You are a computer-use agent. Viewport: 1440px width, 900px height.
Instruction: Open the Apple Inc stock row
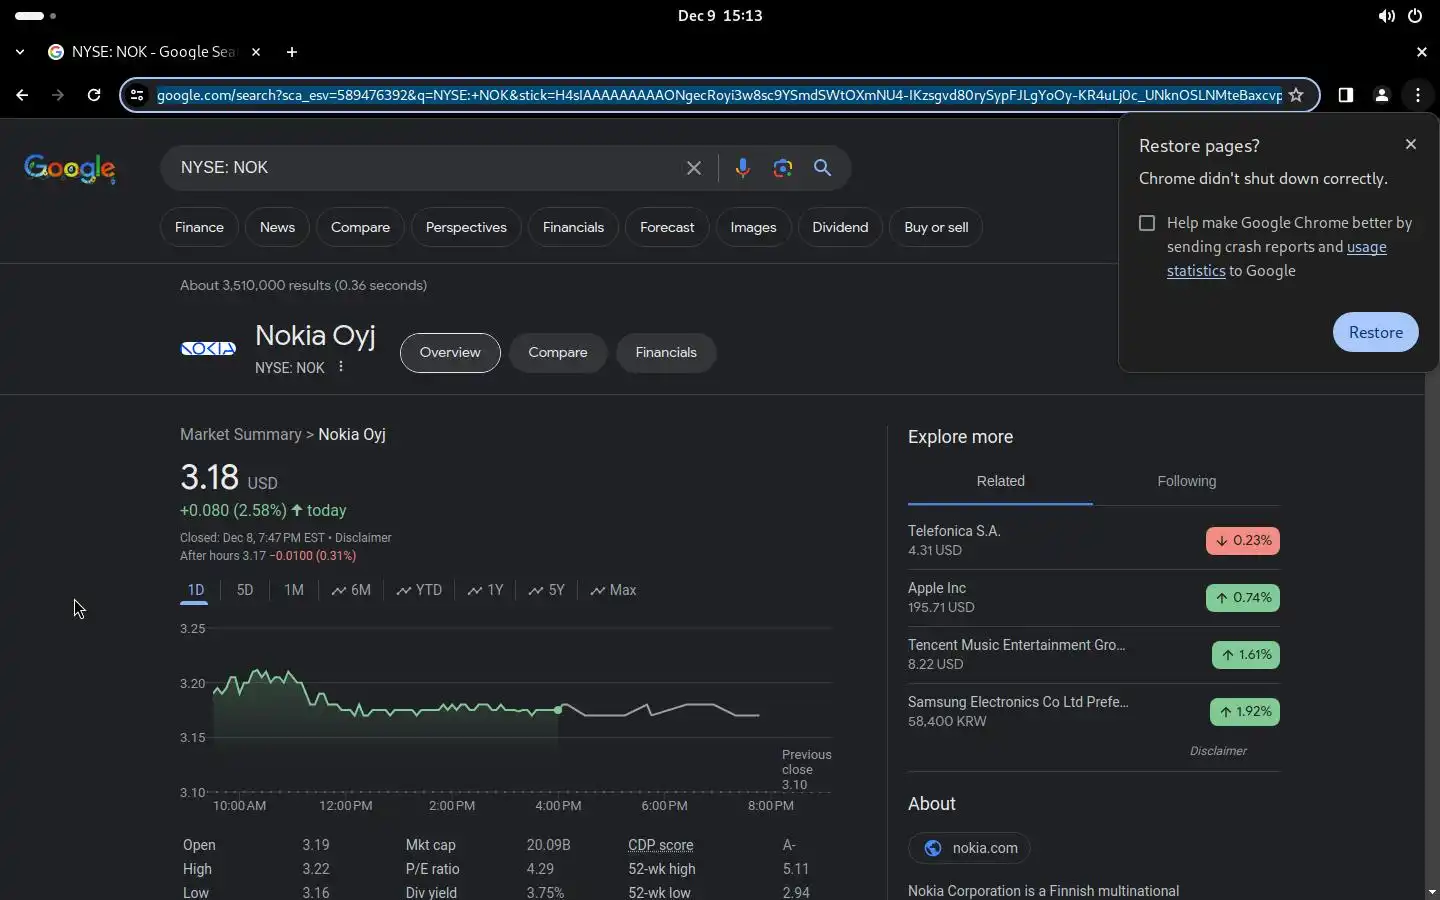[x=1093, y=597]
